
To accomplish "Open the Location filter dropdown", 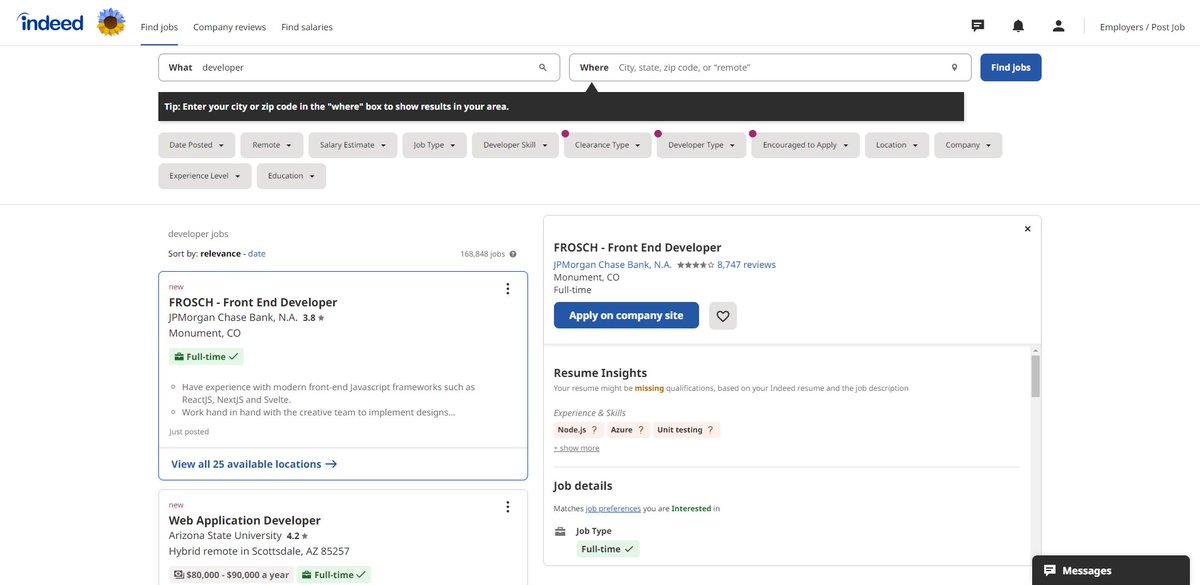I will coord(897,145).
